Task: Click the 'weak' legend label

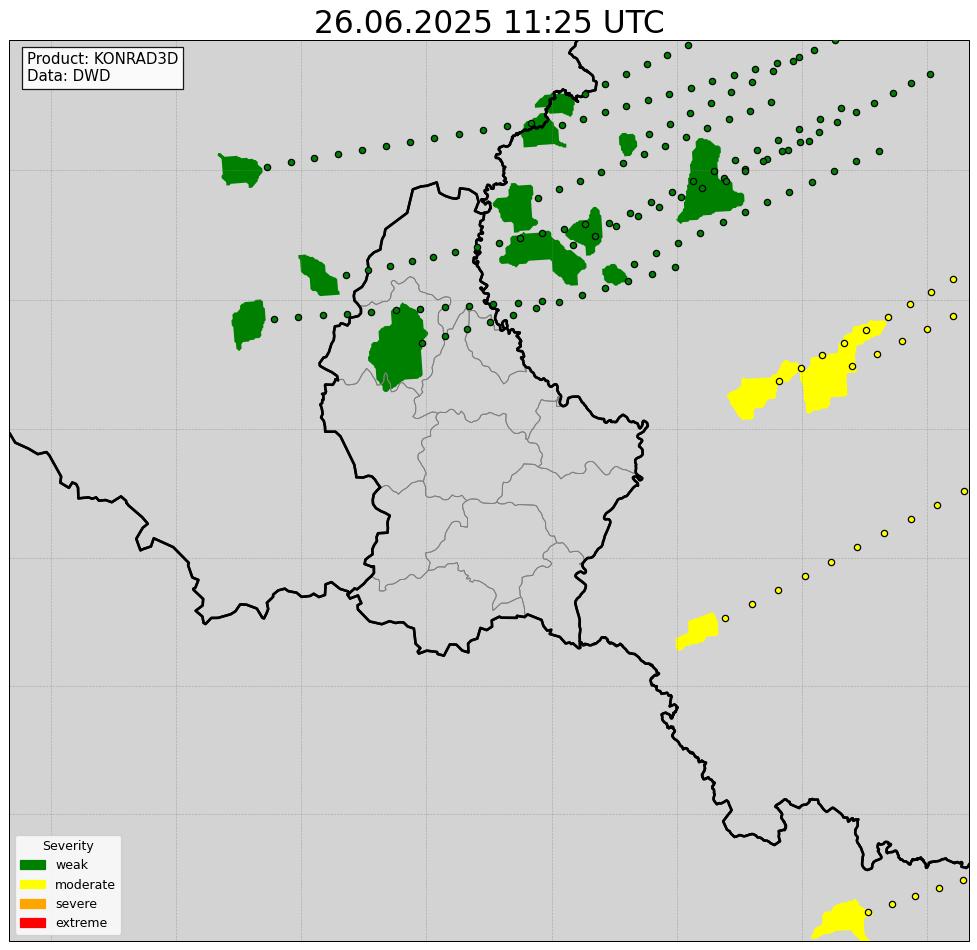Action: point(72,865)
